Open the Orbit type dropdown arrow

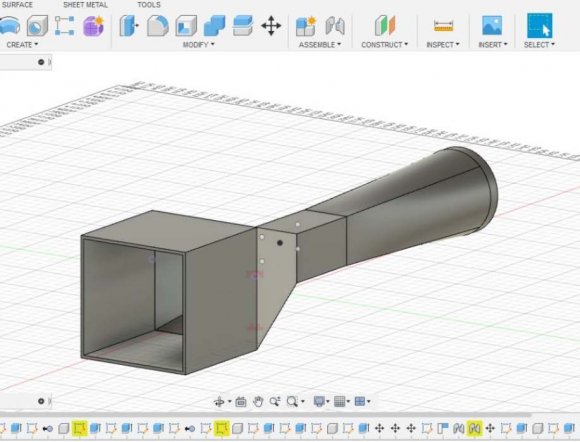click(230, 402)
